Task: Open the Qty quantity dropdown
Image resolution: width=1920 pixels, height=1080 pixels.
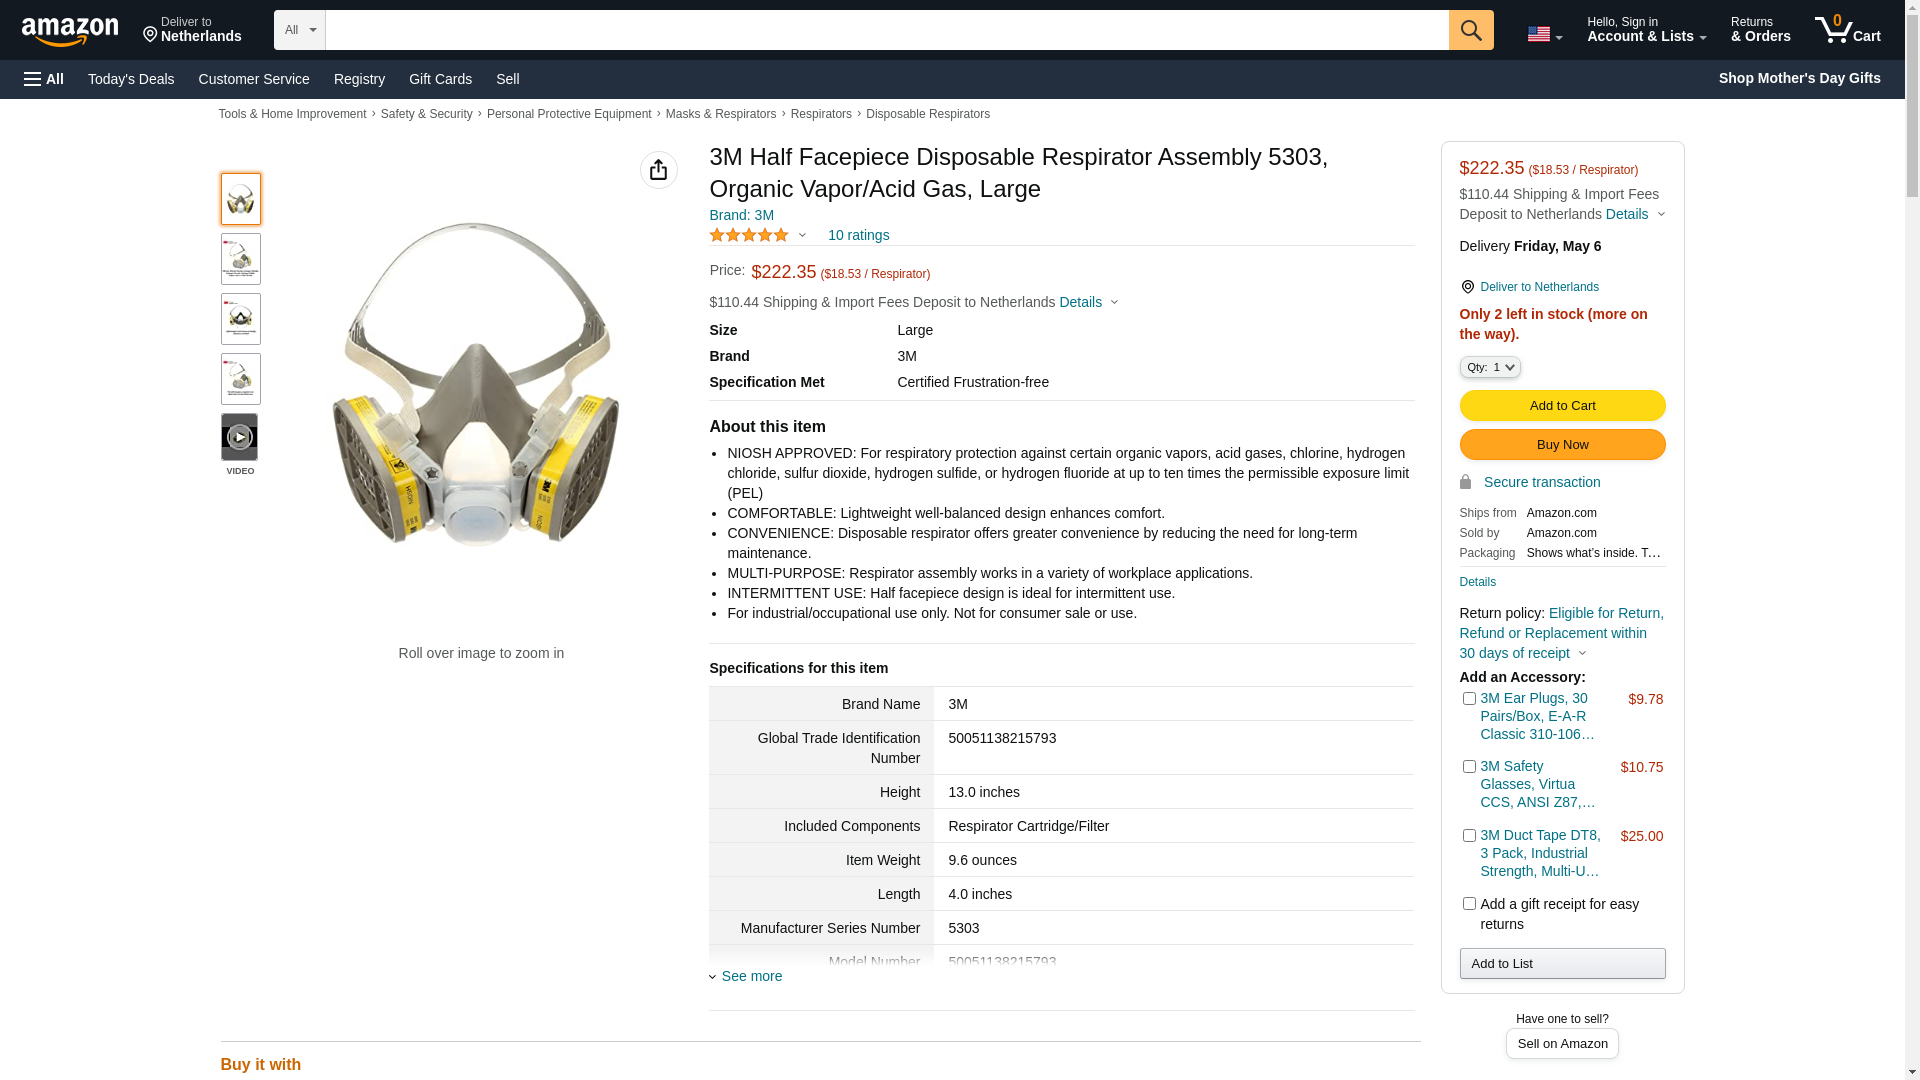Action: 1490,367
